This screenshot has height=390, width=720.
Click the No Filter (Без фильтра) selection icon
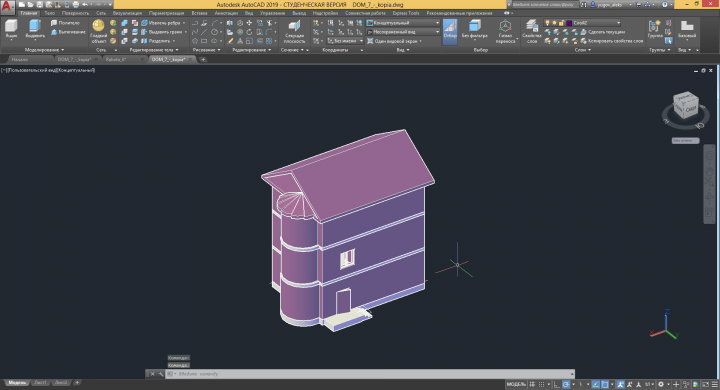click(475, 28)
